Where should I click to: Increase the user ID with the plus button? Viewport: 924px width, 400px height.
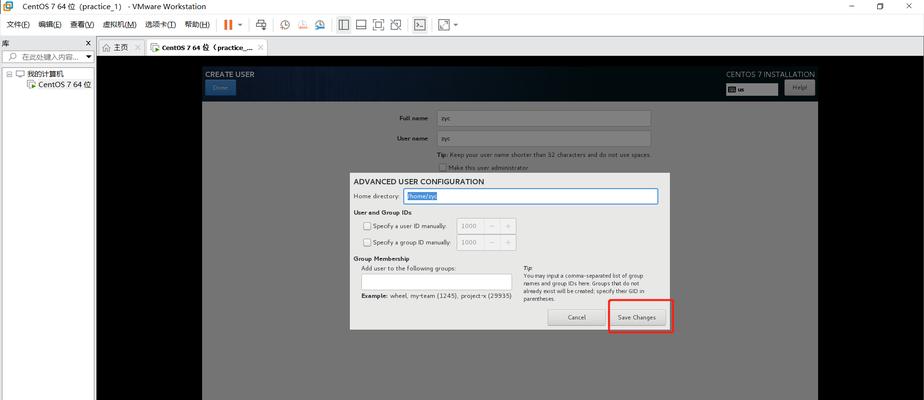click(508, 226)
